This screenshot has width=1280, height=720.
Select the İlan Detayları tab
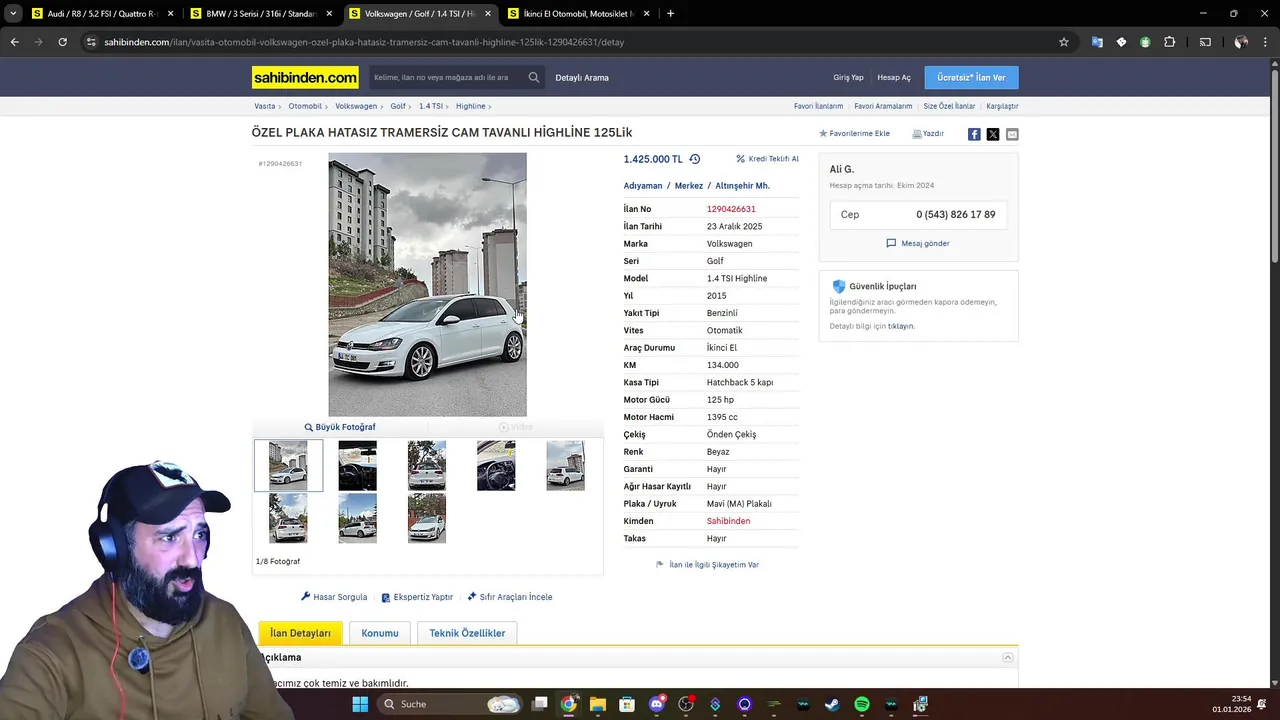click(x=300, y=633)
